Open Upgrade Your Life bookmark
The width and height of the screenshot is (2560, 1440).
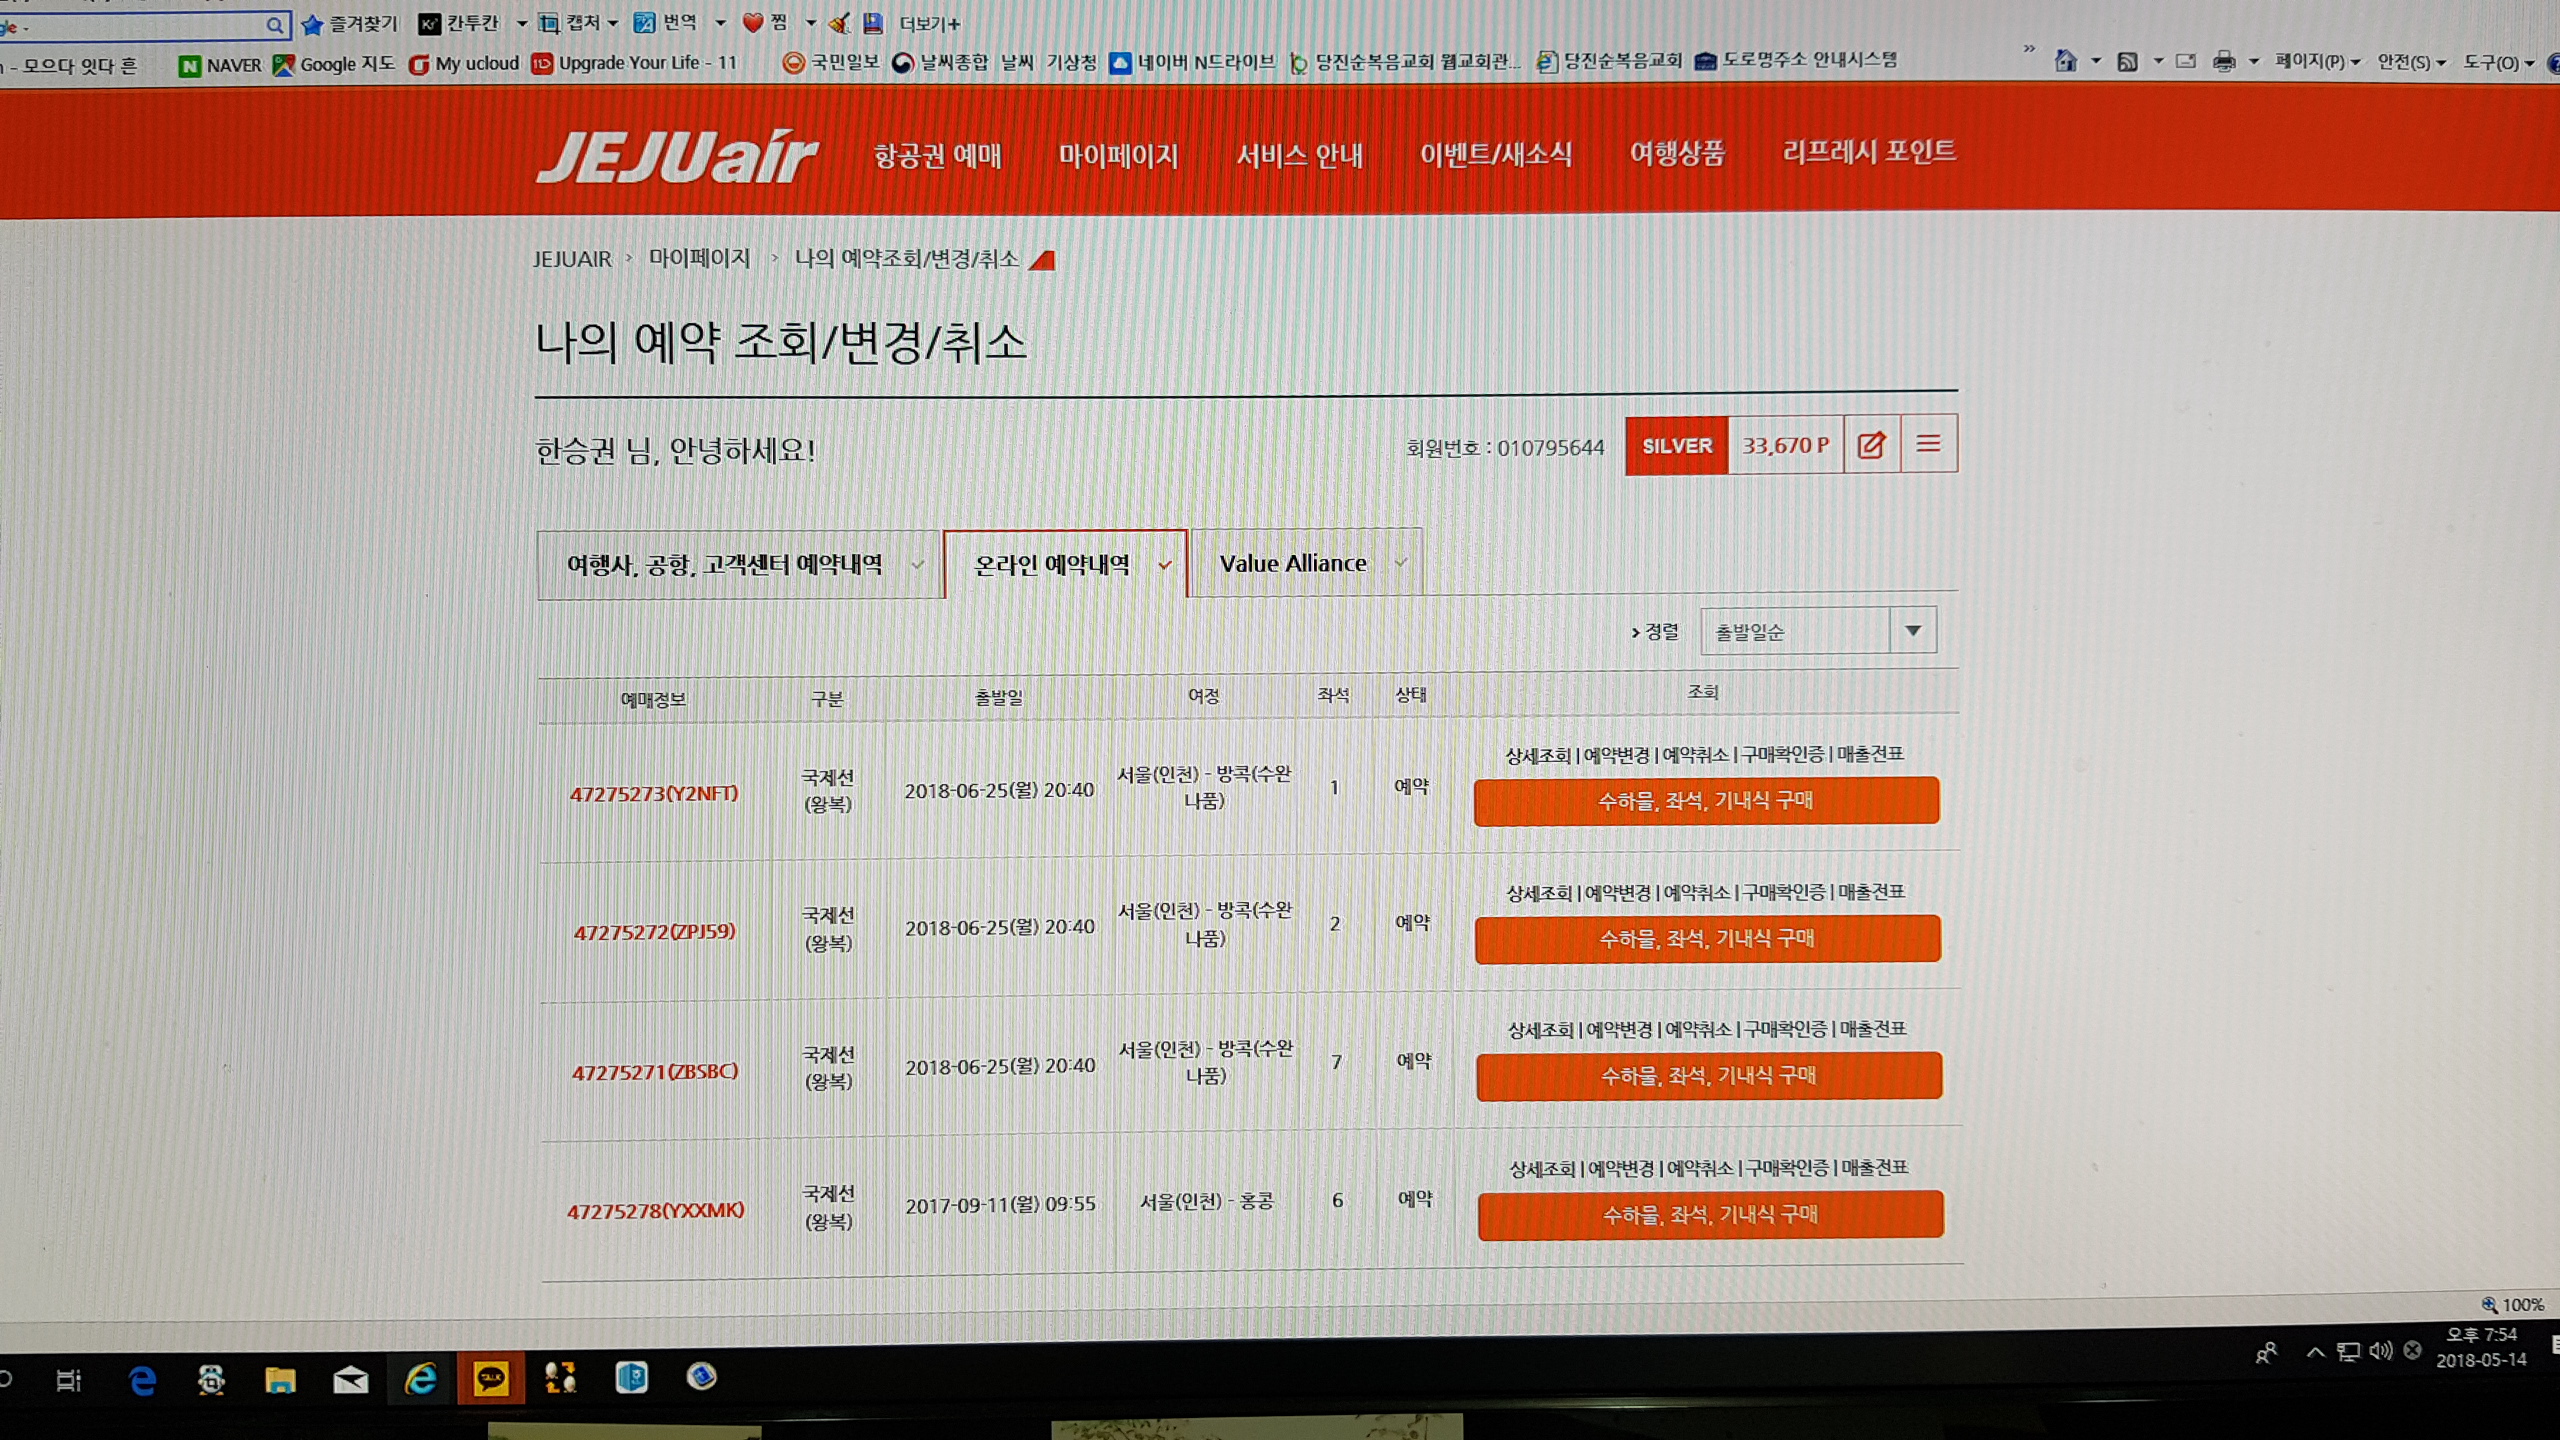[634, 63]
